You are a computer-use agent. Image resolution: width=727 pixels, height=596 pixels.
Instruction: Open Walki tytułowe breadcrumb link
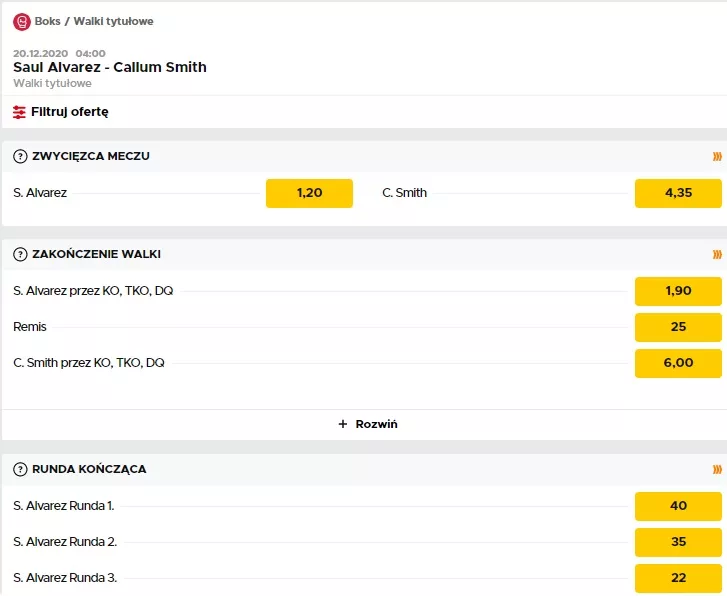(x=113, y=21)
